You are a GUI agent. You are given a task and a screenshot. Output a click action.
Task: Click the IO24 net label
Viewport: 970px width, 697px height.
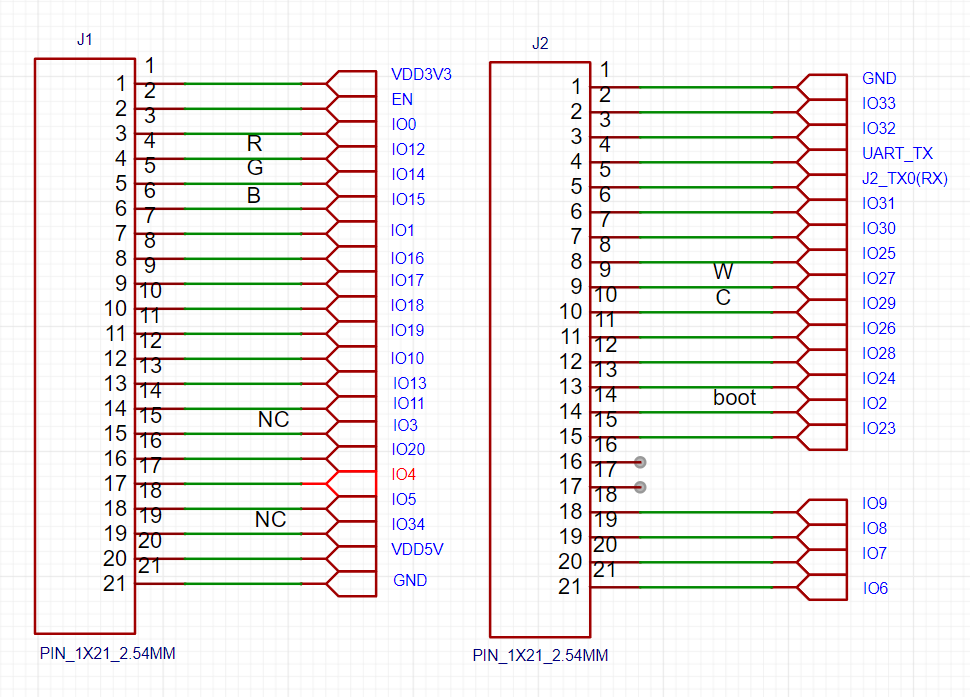(x=879, y=378)
